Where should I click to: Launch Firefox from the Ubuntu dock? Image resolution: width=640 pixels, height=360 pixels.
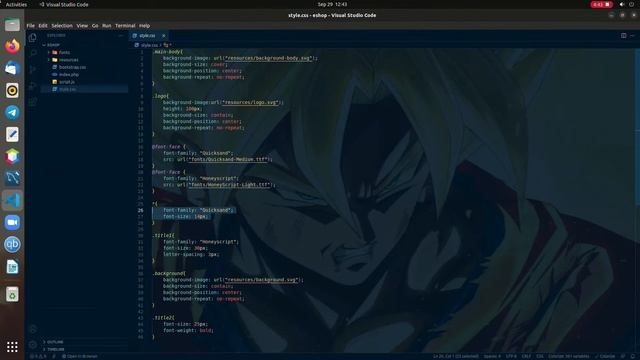(12, 46)
